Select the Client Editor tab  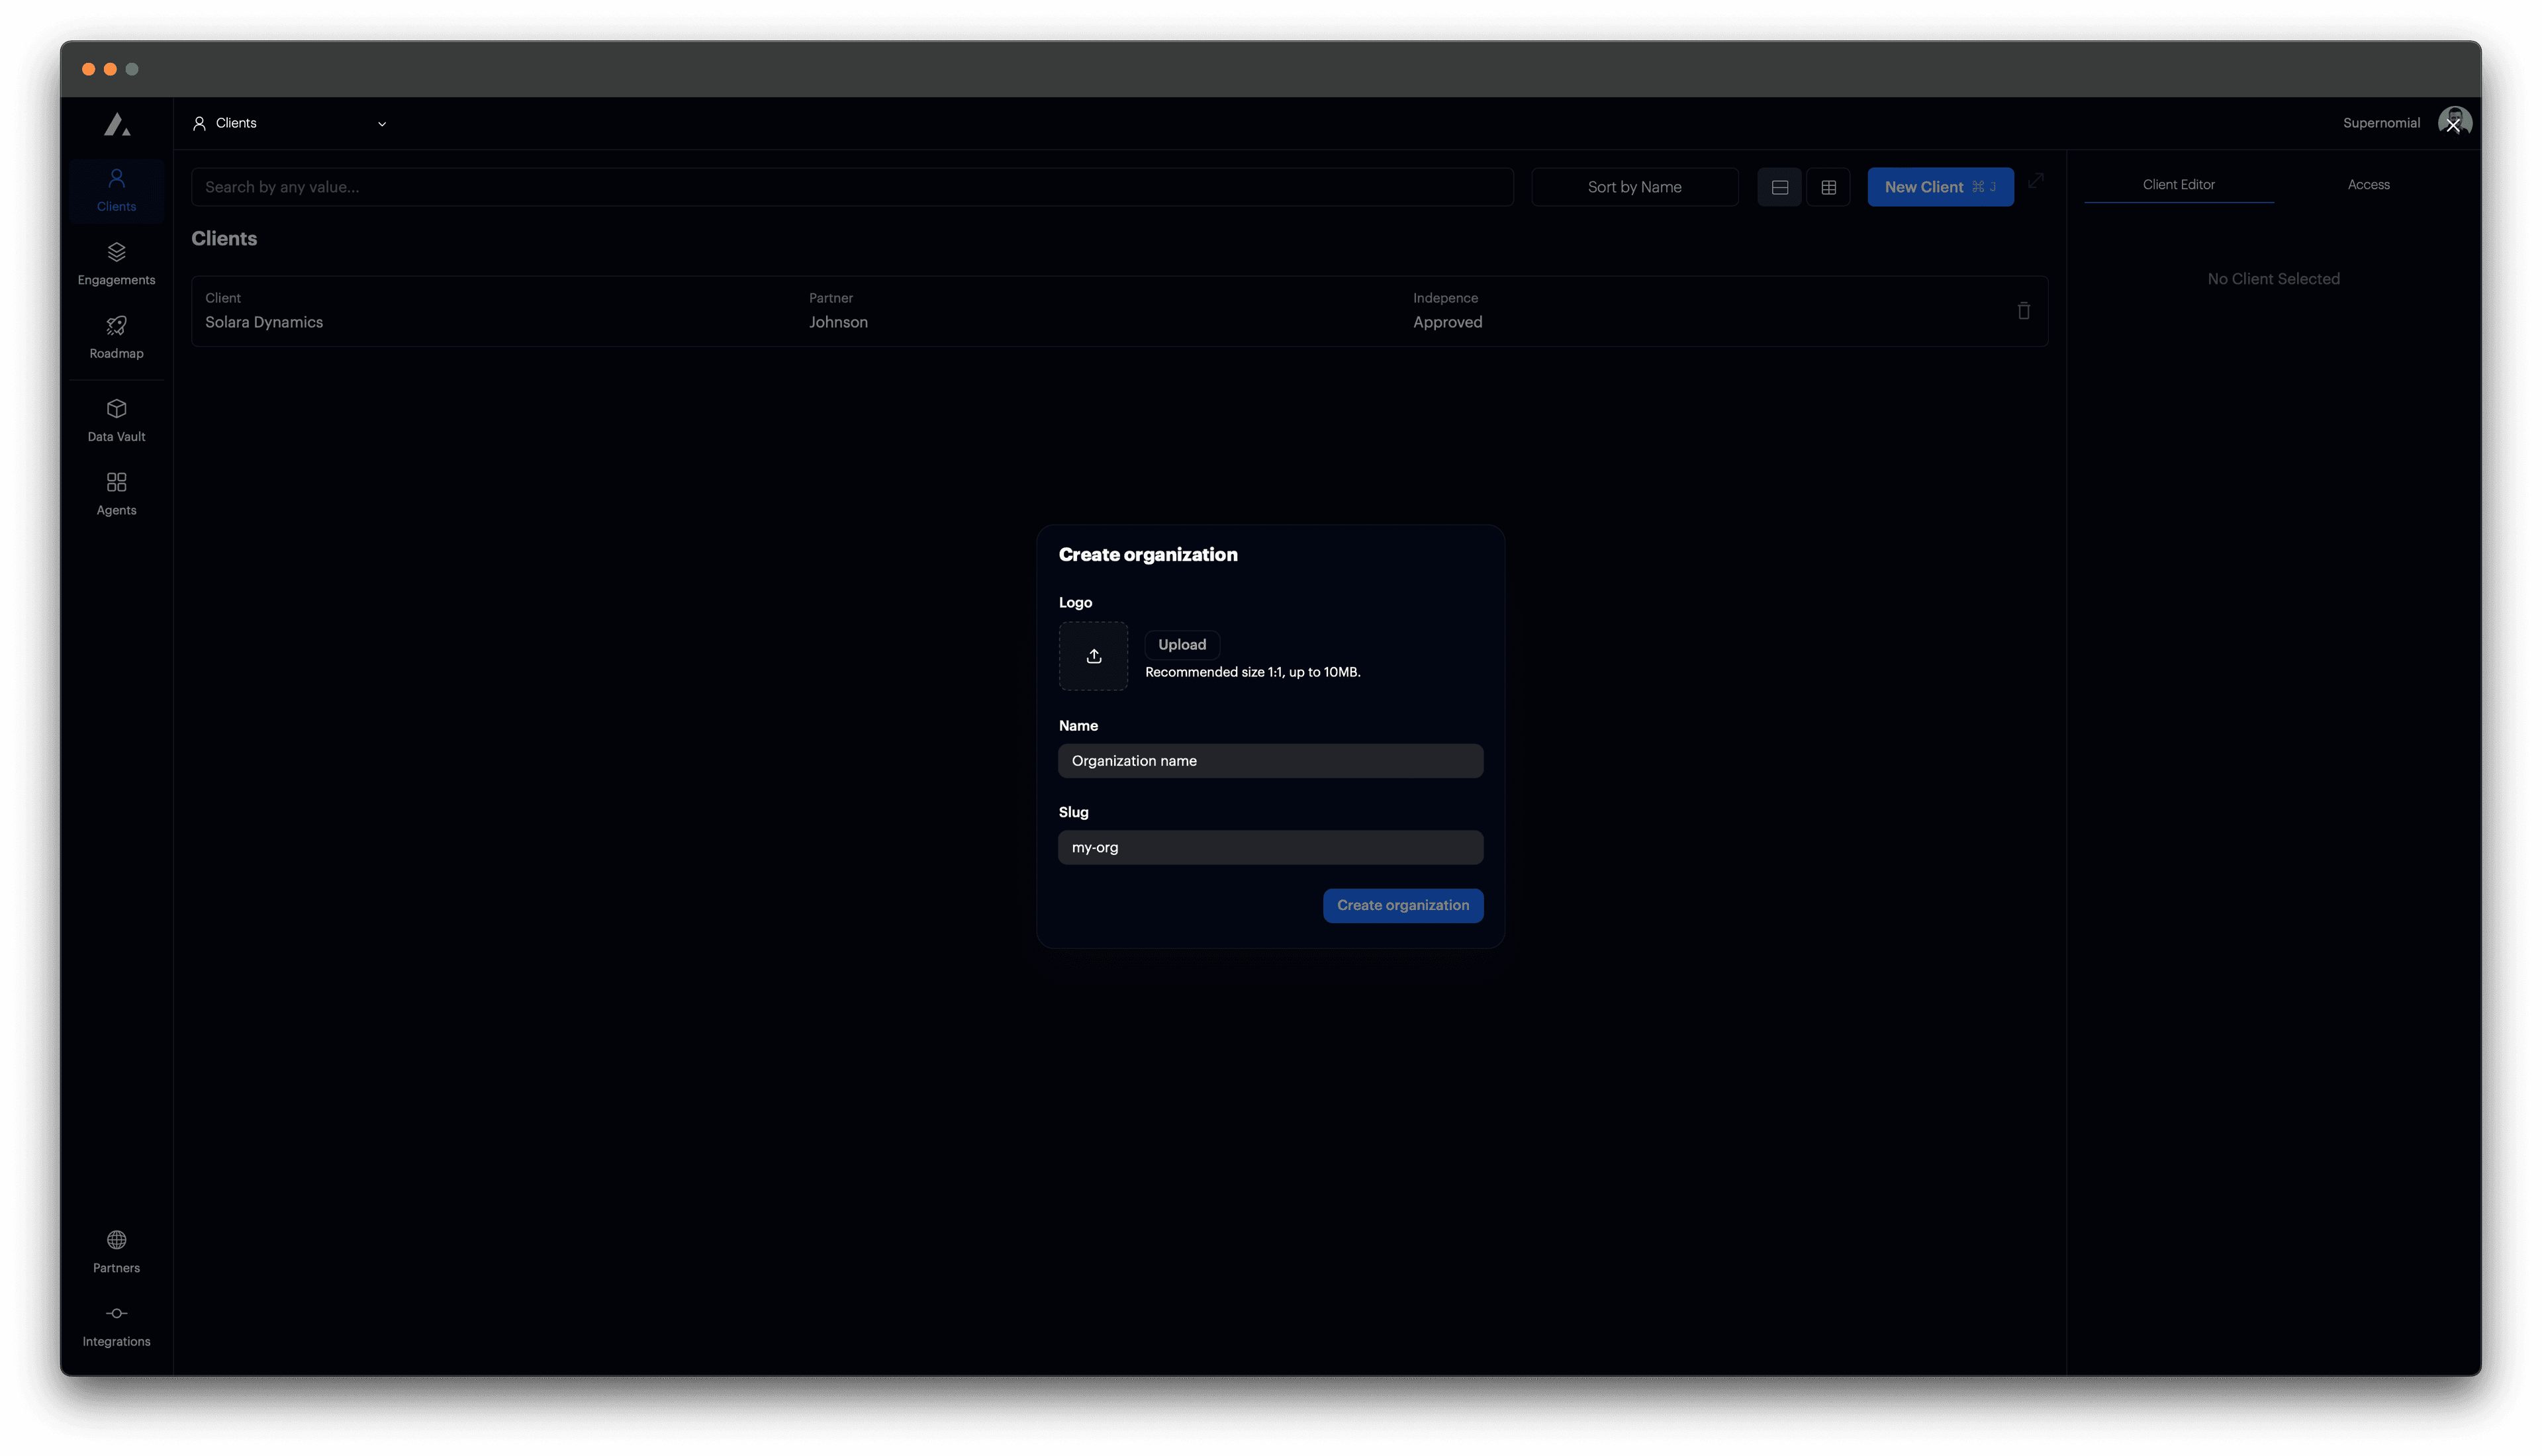pos(2178,184)
